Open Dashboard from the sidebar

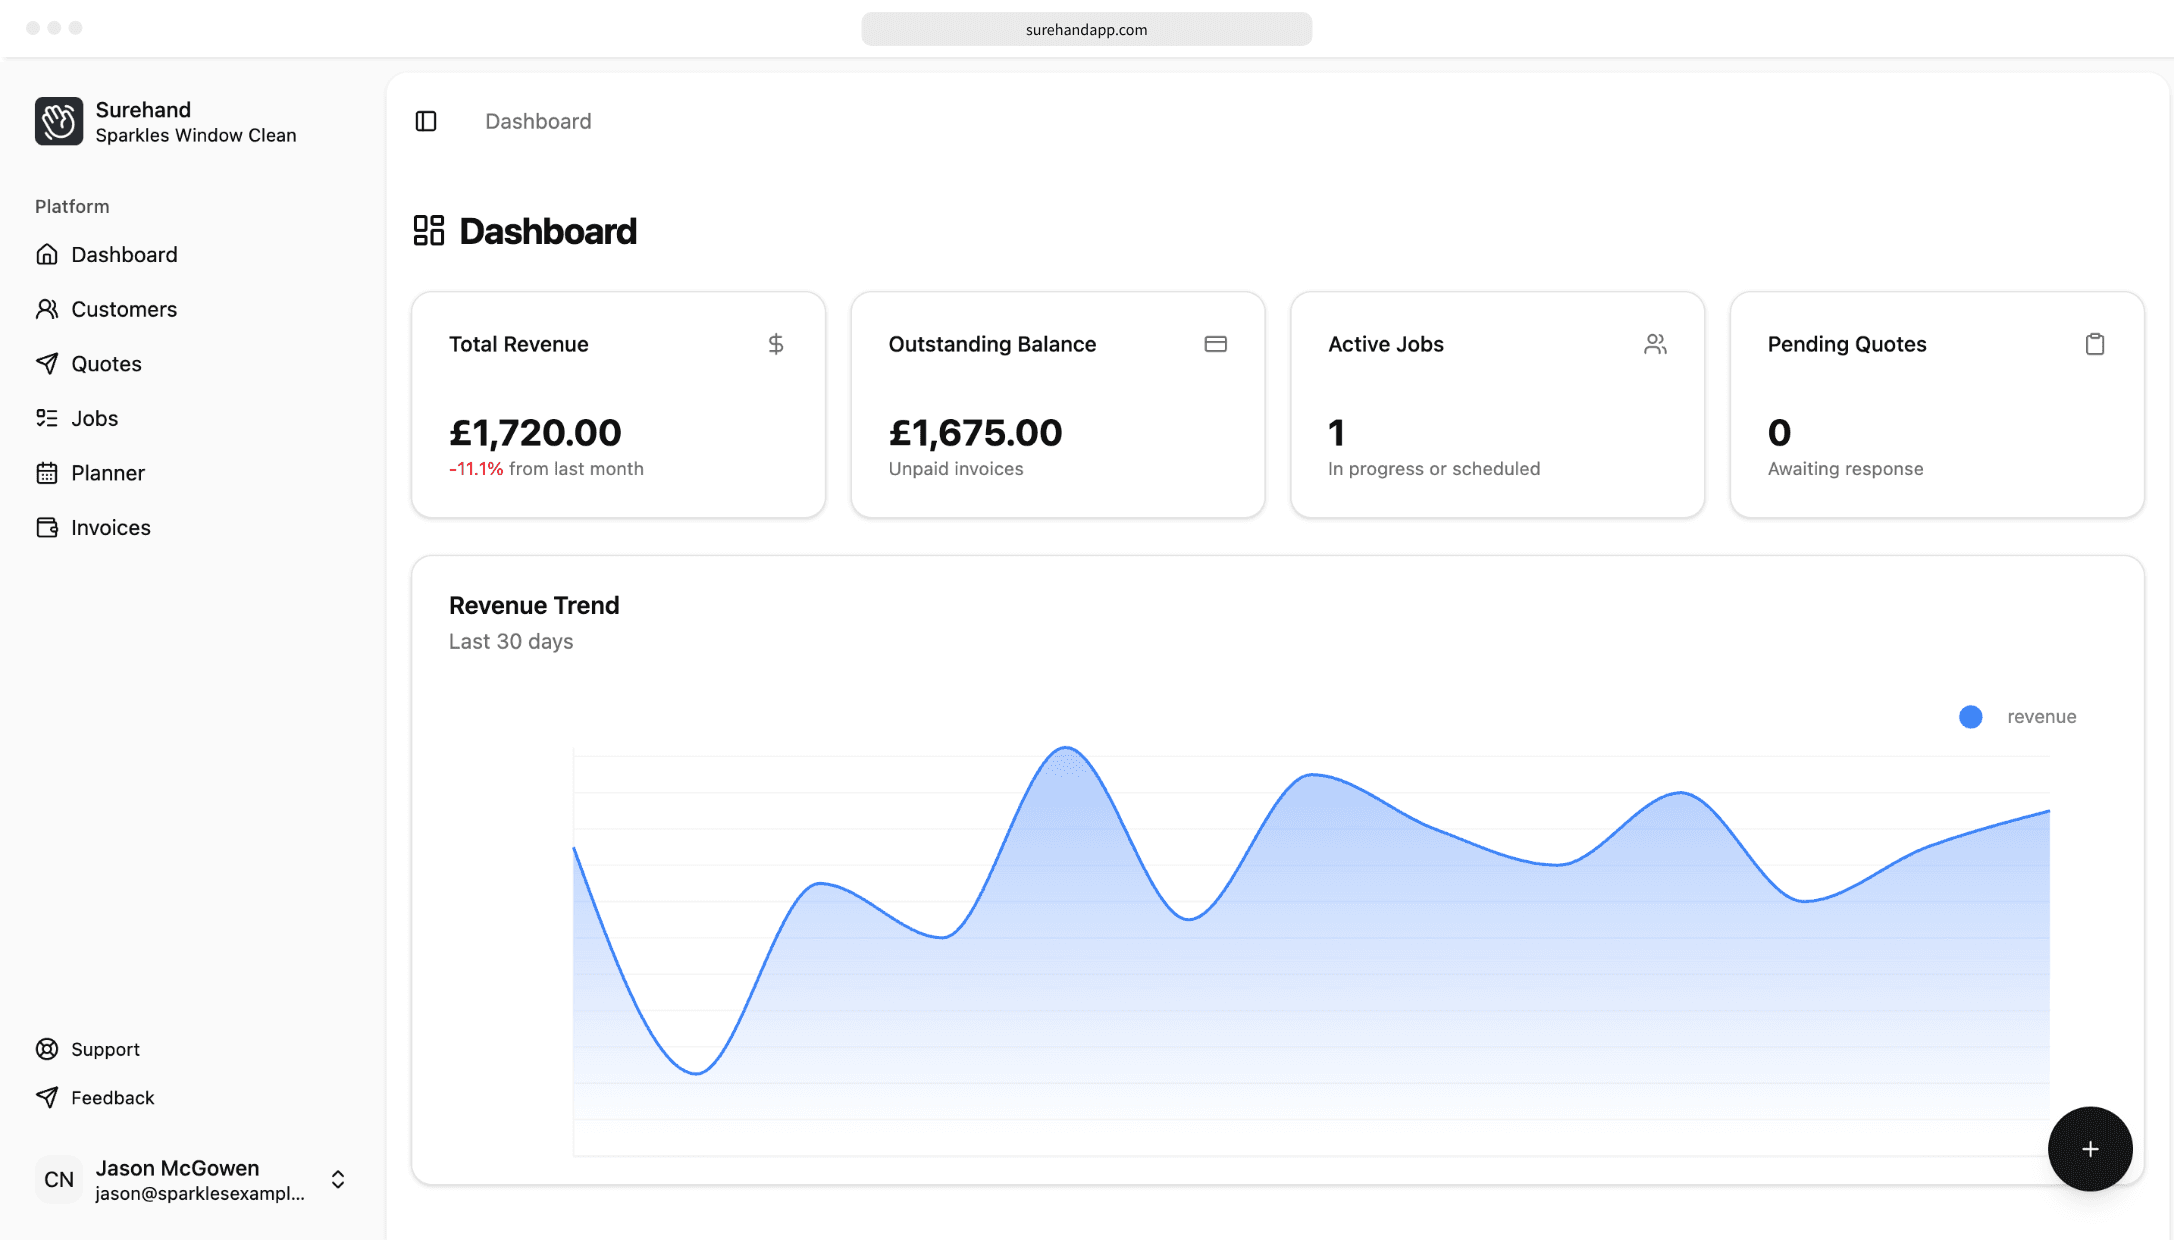pos(124,254)
